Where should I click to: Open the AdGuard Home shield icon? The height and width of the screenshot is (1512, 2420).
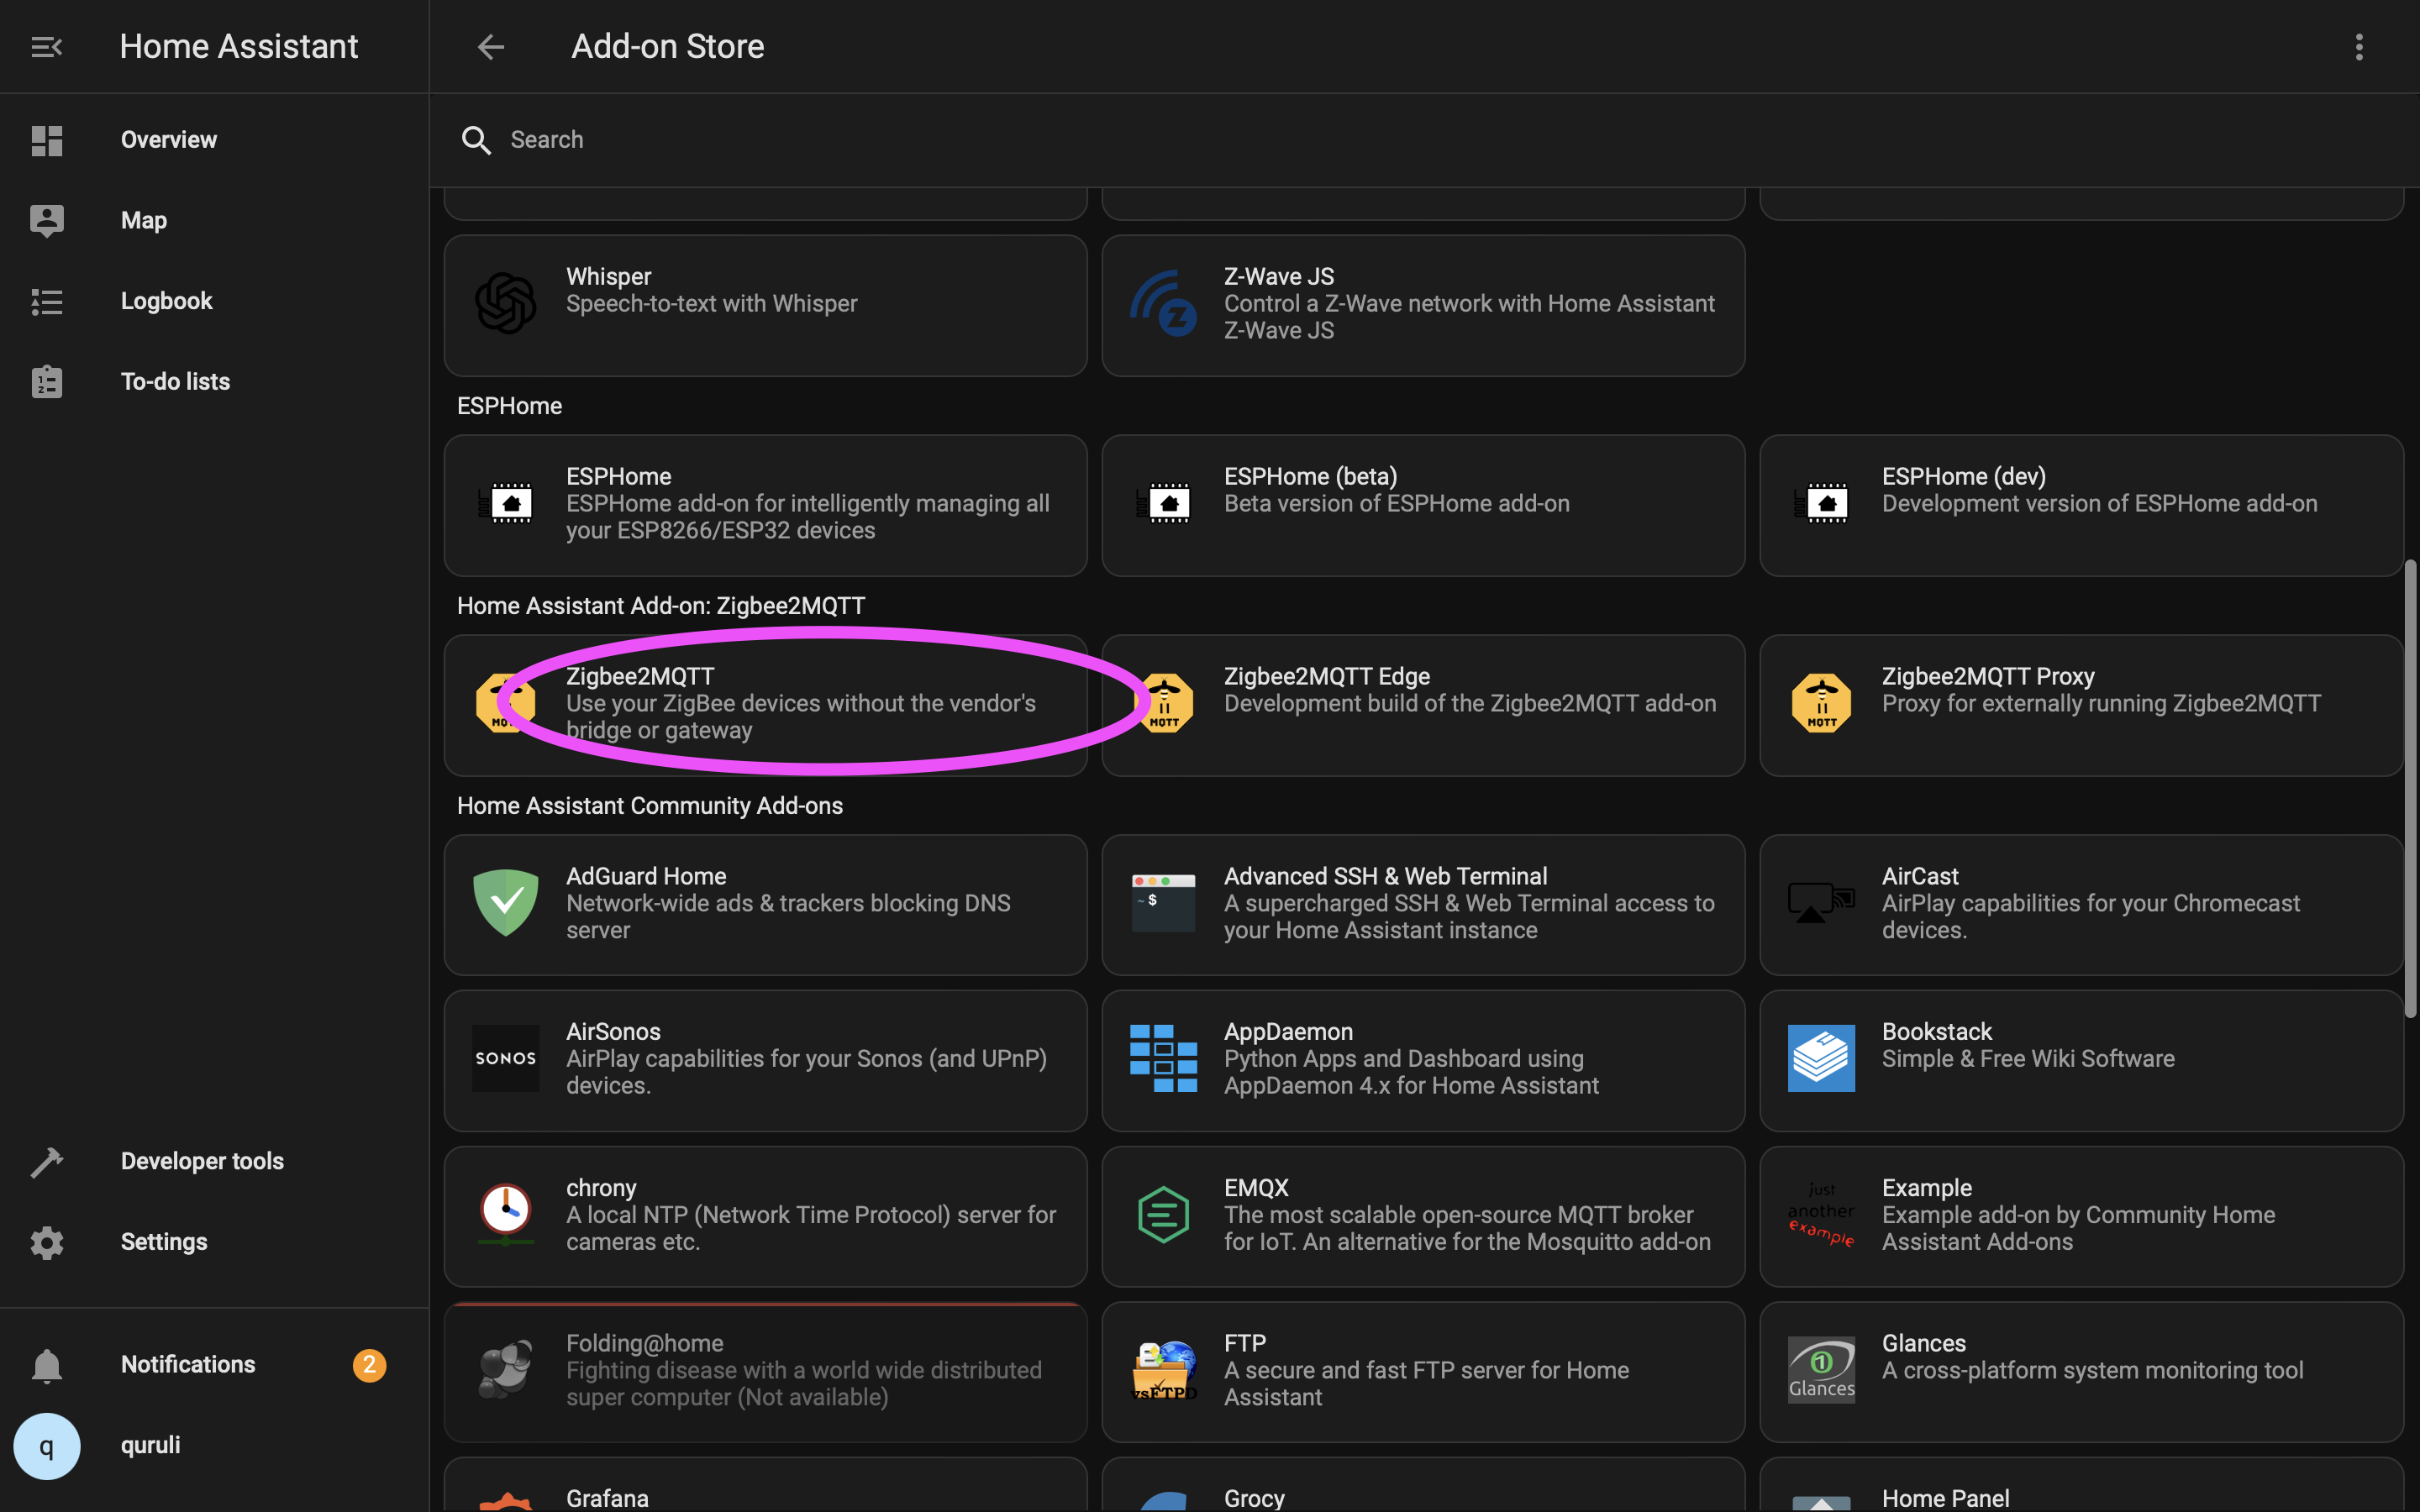pos(505,903)
